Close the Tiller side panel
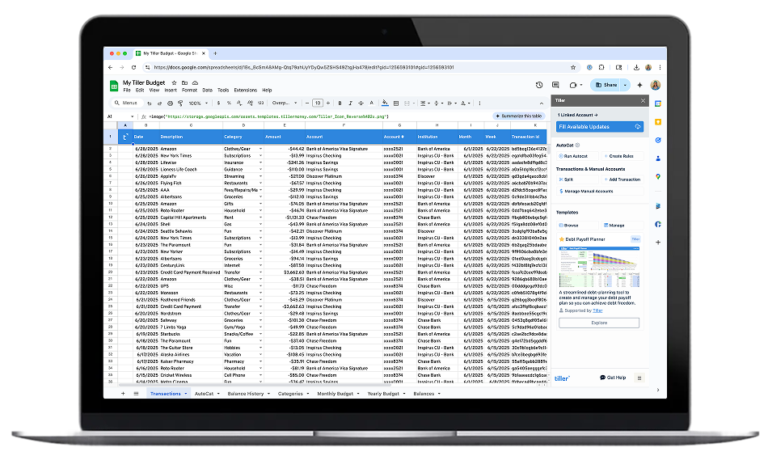Image resolution: width=768 pixels, height=456 pixels. 643,101
